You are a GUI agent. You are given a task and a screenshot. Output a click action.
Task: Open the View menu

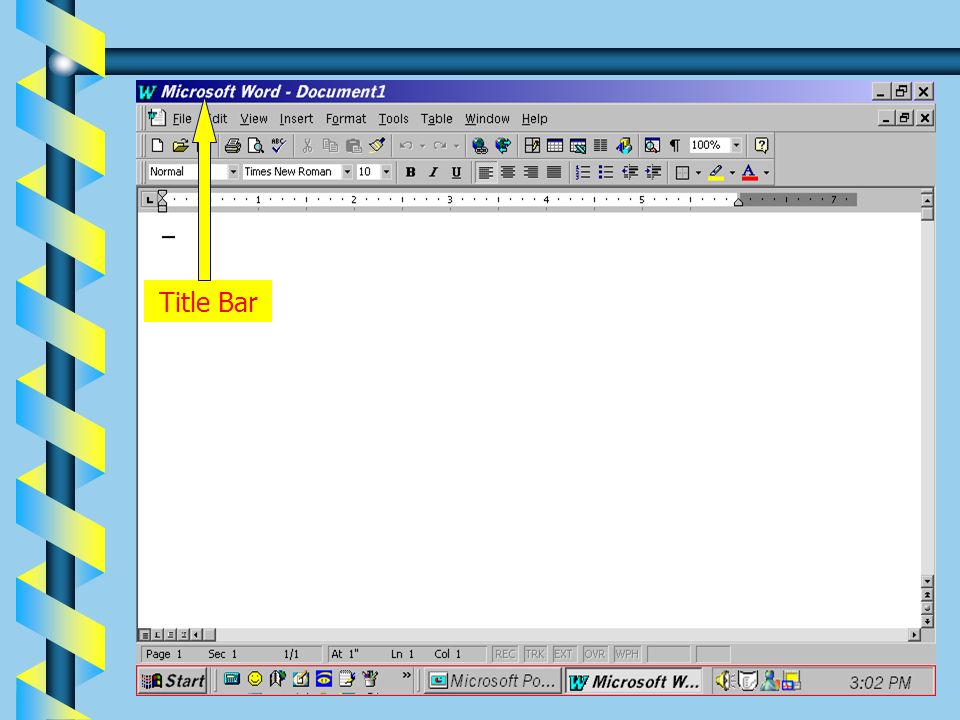click(253, 119)
